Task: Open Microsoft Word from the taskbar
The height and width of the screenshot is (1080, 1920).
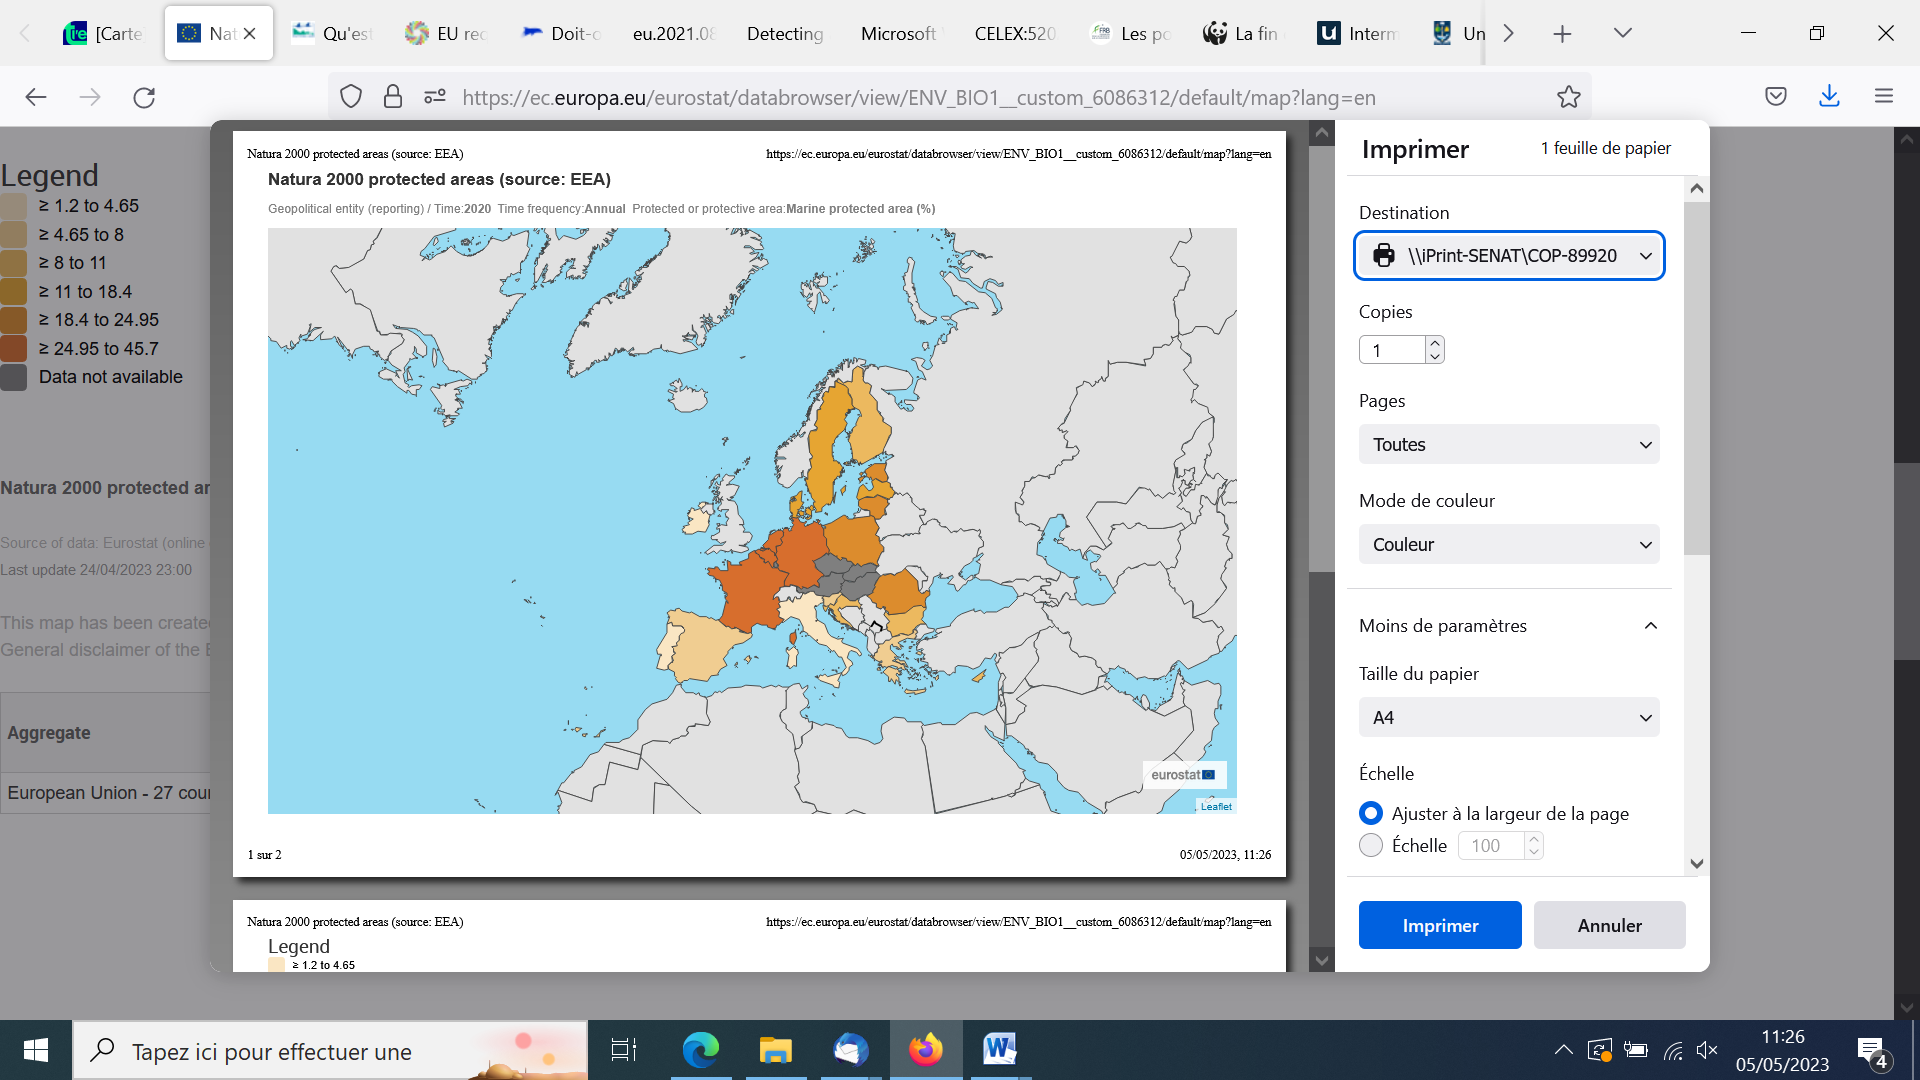Action: (998, 1050)
